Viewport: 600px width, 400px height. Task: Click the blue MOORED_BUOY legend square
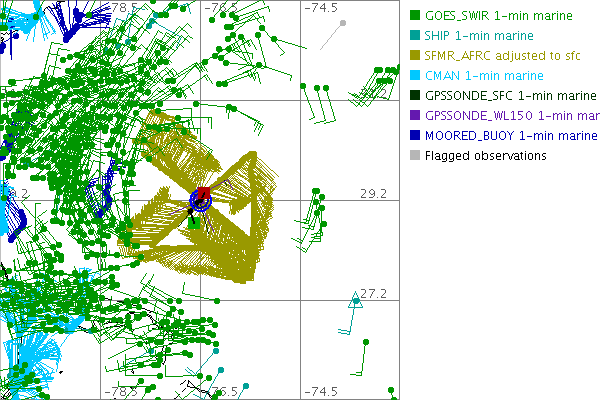[415, 135]
